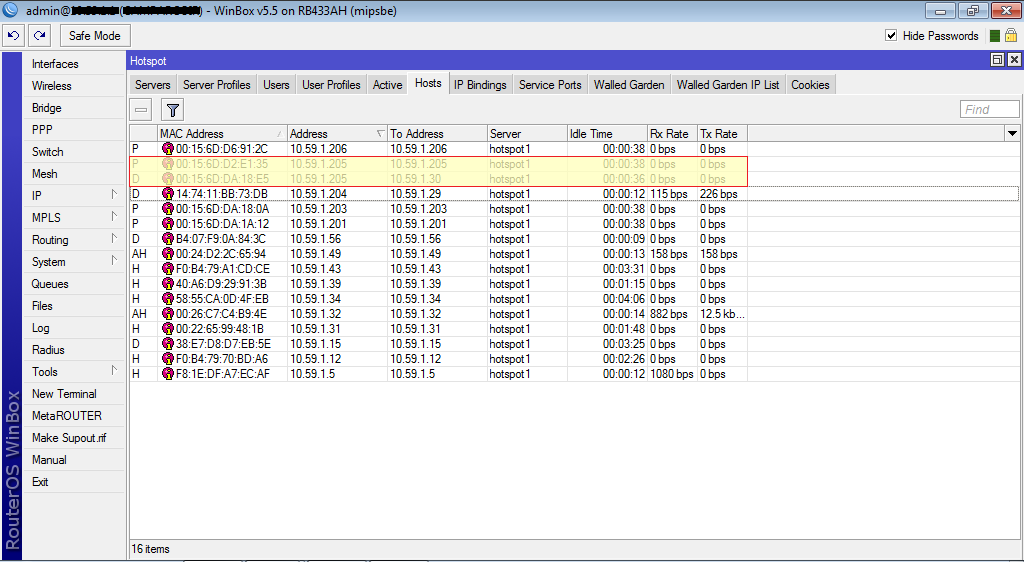
Task: Sort by the Idle Time column header
Action: [x=607, y=134]
